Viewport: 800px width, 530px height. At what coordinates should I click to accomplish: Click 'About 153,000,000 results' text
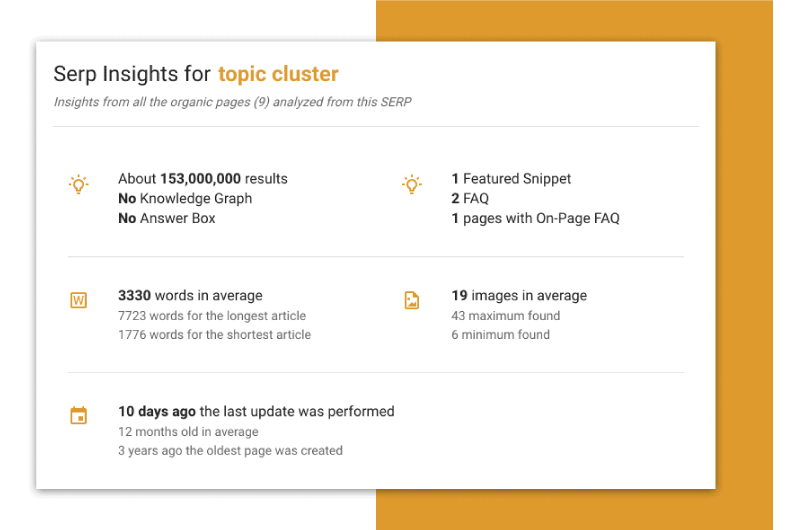point(203,179)
